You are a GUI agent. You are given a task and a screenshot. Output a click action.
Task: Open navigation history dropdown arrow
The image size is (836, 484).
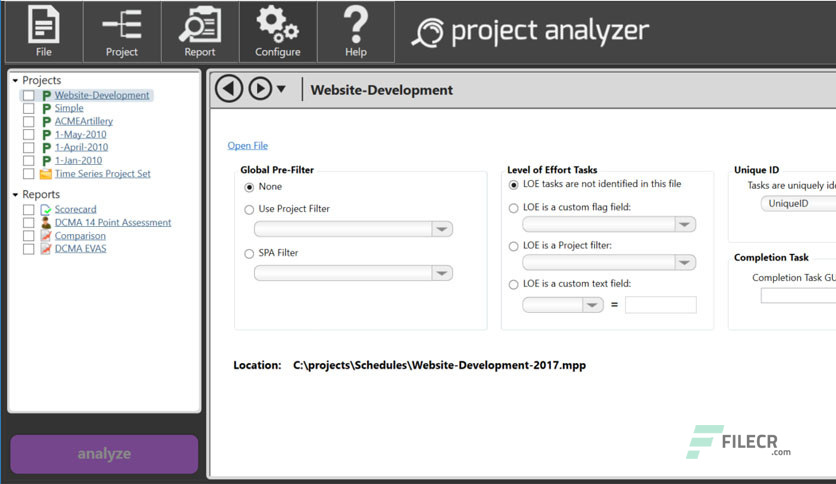point(281,89)
